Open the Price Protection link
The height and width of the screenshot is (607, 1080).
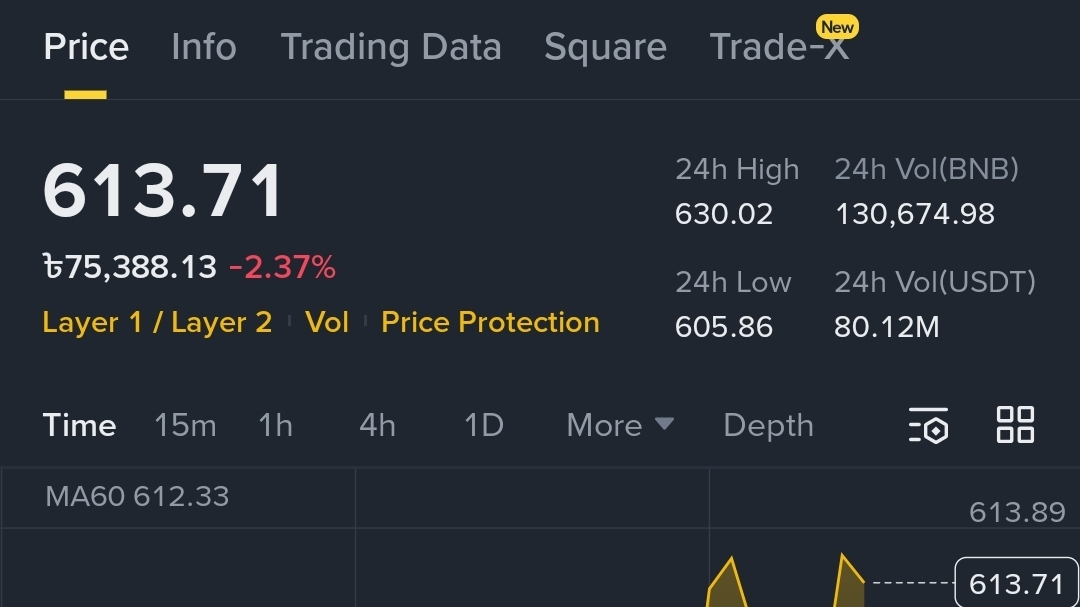click(x=490, y=322)
